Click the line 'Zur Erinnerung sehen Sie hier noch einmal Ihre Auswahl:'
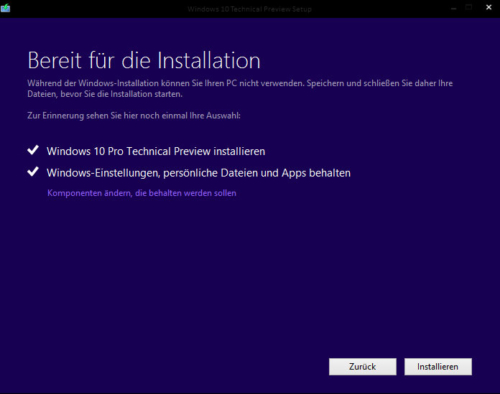The image size is (500, 394). [x=134, y=116]
